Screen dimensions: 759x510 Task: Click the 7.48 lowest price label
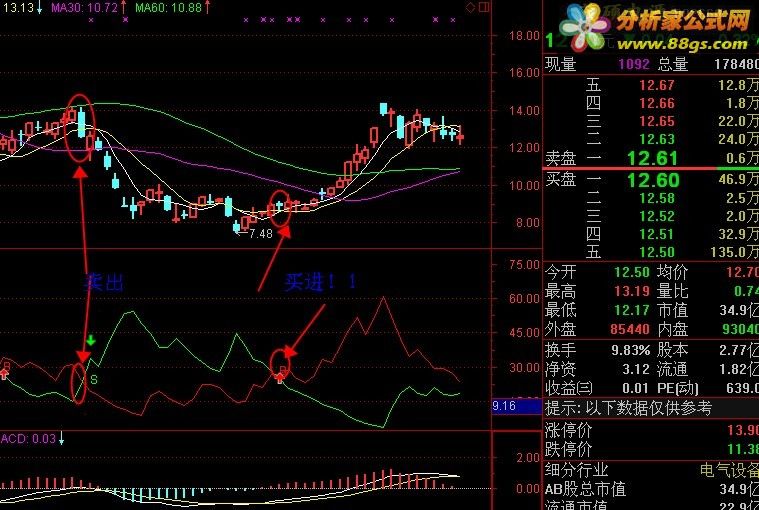261,234
